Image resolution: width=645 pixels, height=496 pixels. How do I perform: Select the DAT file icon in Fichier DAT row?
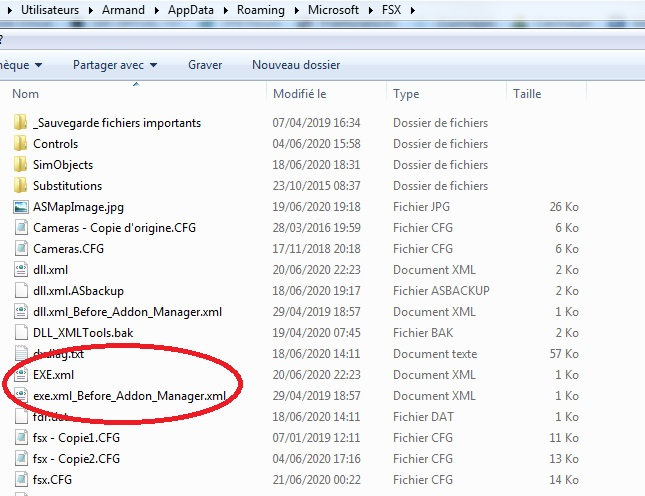(21, 416)
